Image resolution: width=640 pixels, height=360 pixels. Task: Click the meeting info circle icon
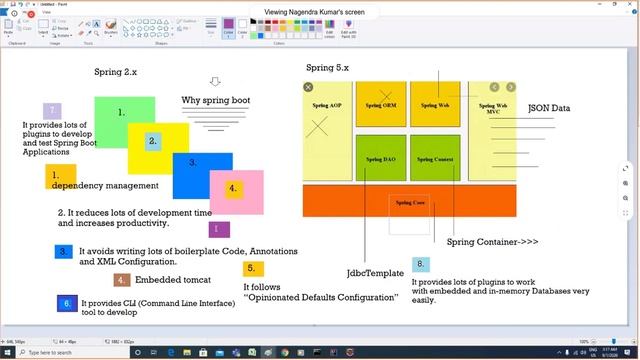14,13
